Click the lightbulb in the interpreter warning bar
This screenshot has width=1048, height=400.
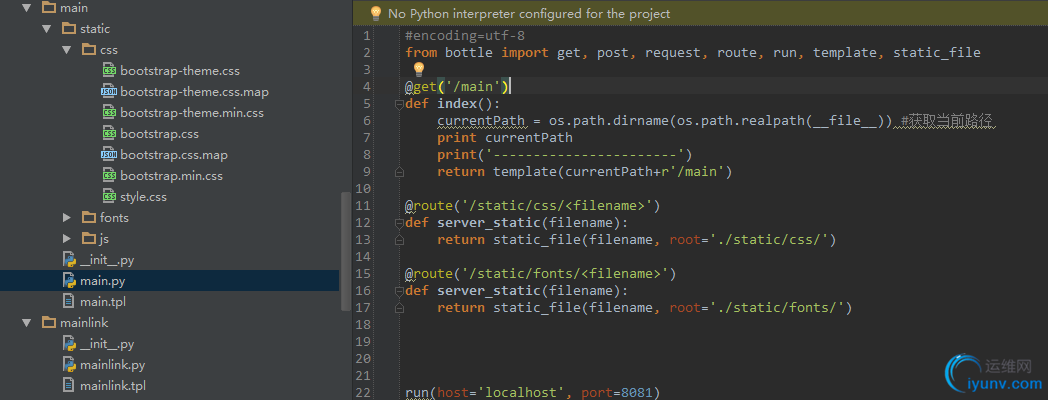[376, 13]
